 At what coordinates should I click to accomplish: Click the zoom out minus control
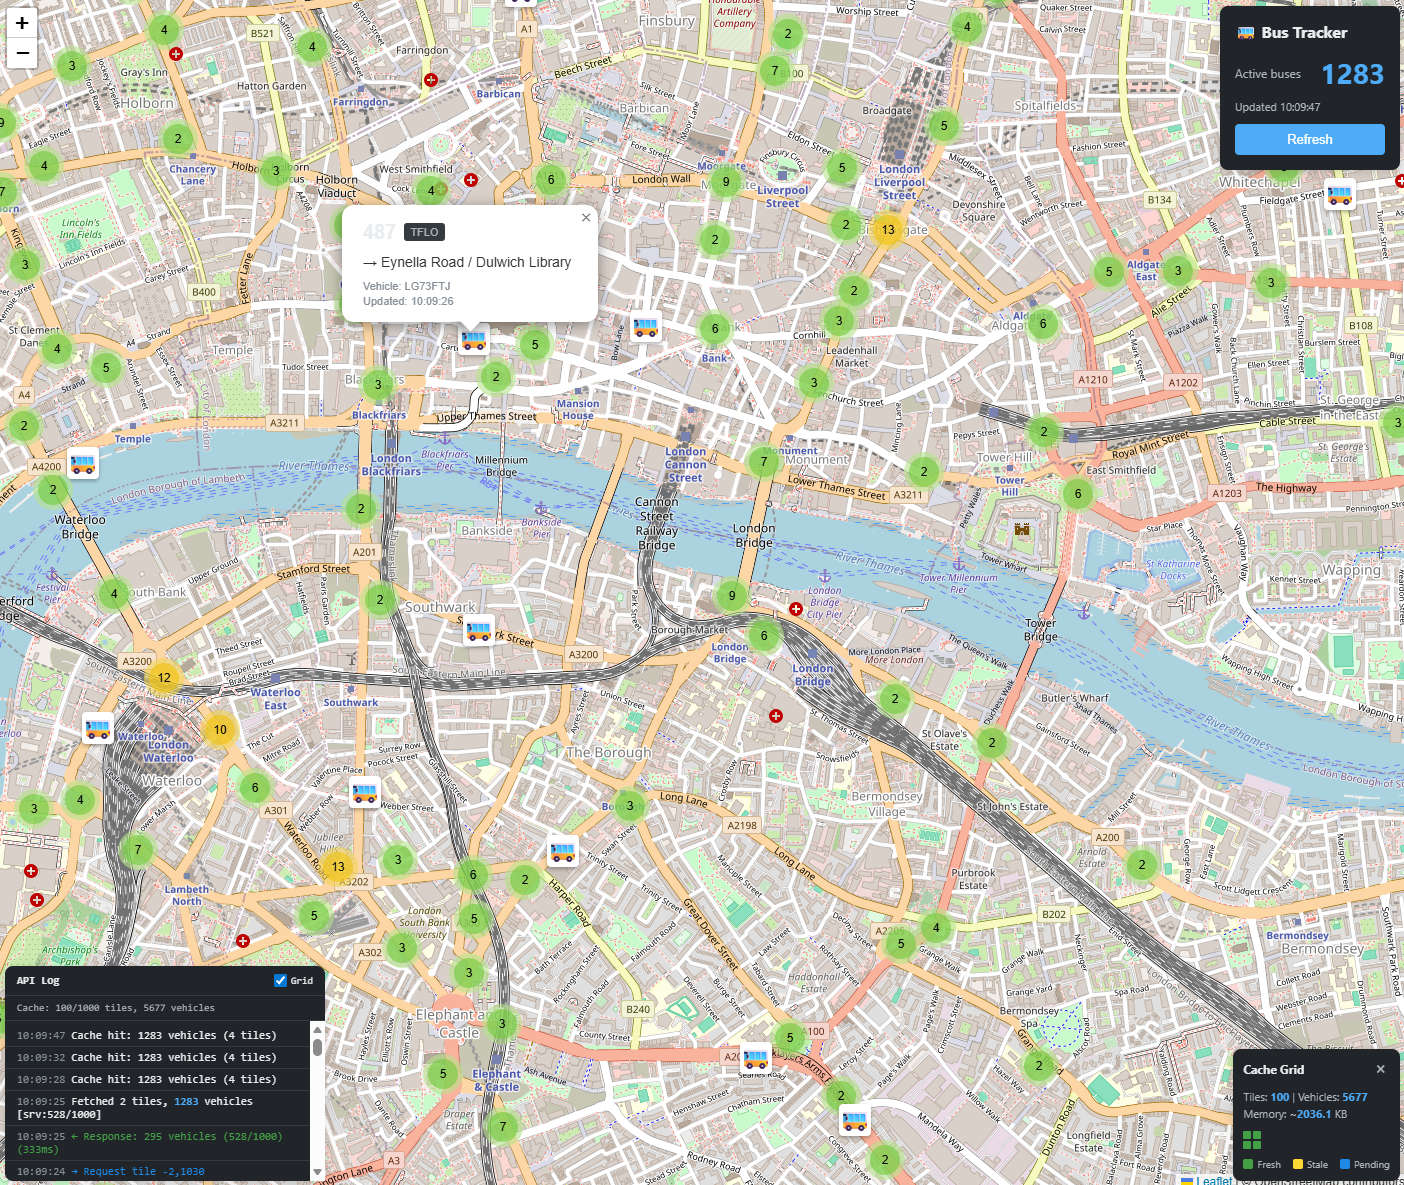pos(21,54)
